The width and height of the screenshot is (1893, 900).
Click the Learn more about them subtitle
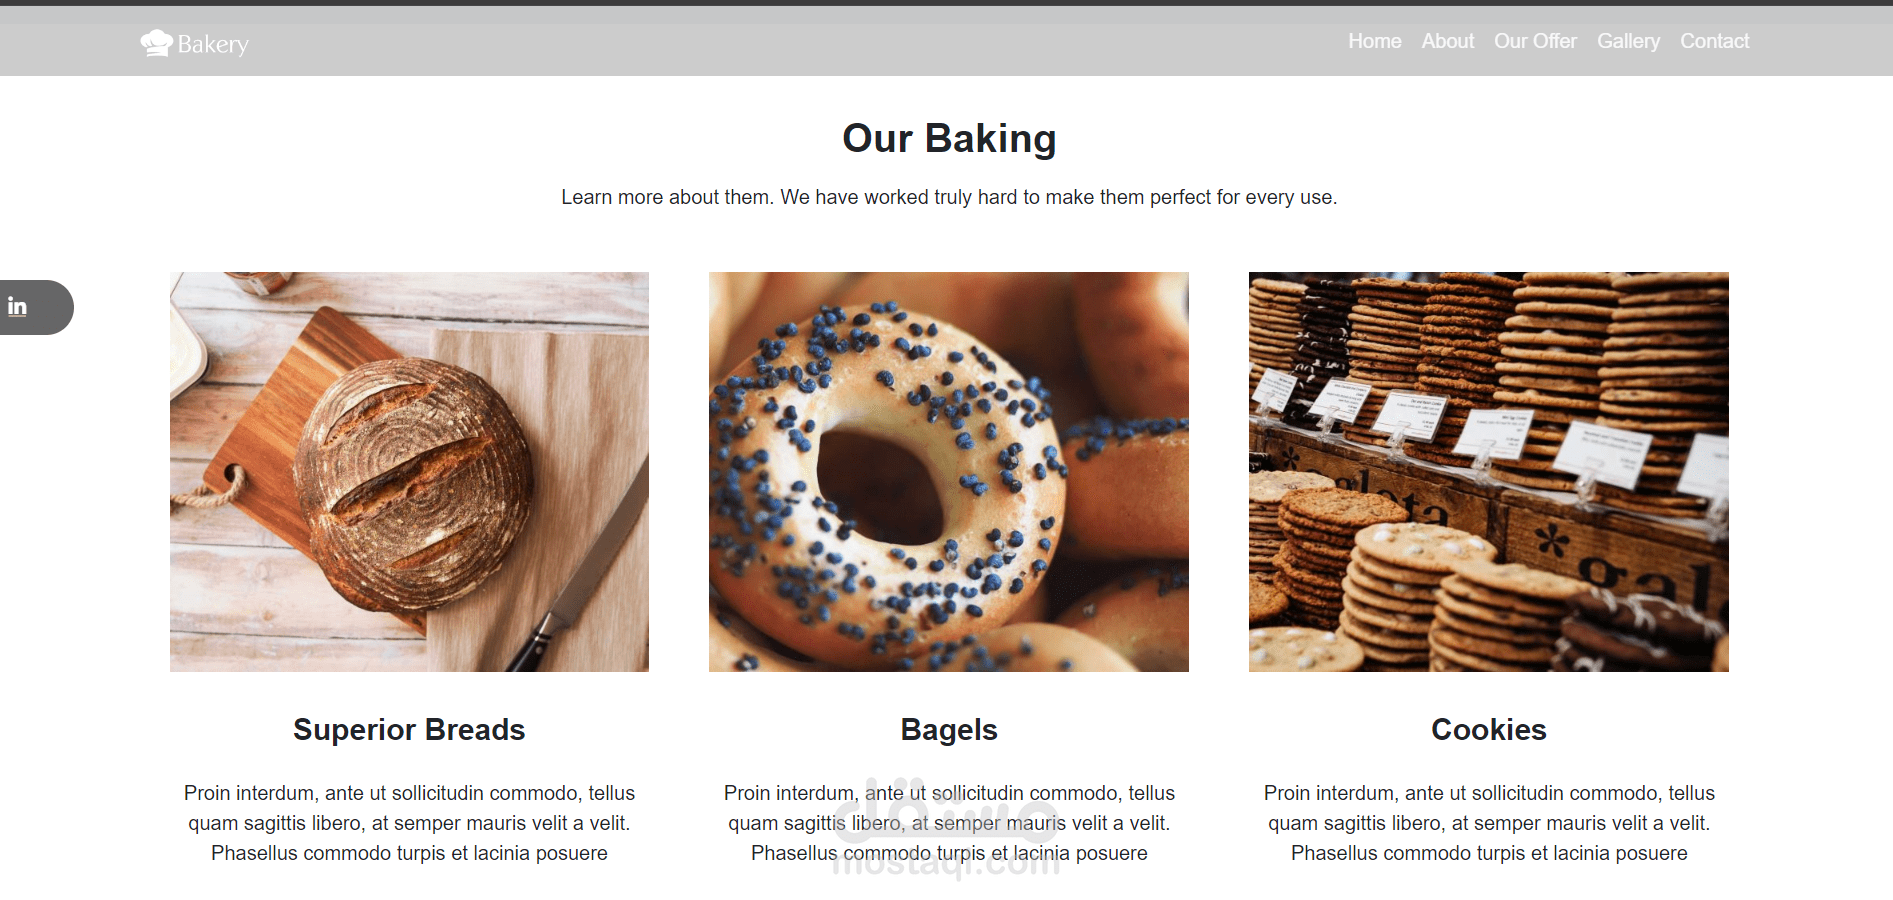point(949,197)
